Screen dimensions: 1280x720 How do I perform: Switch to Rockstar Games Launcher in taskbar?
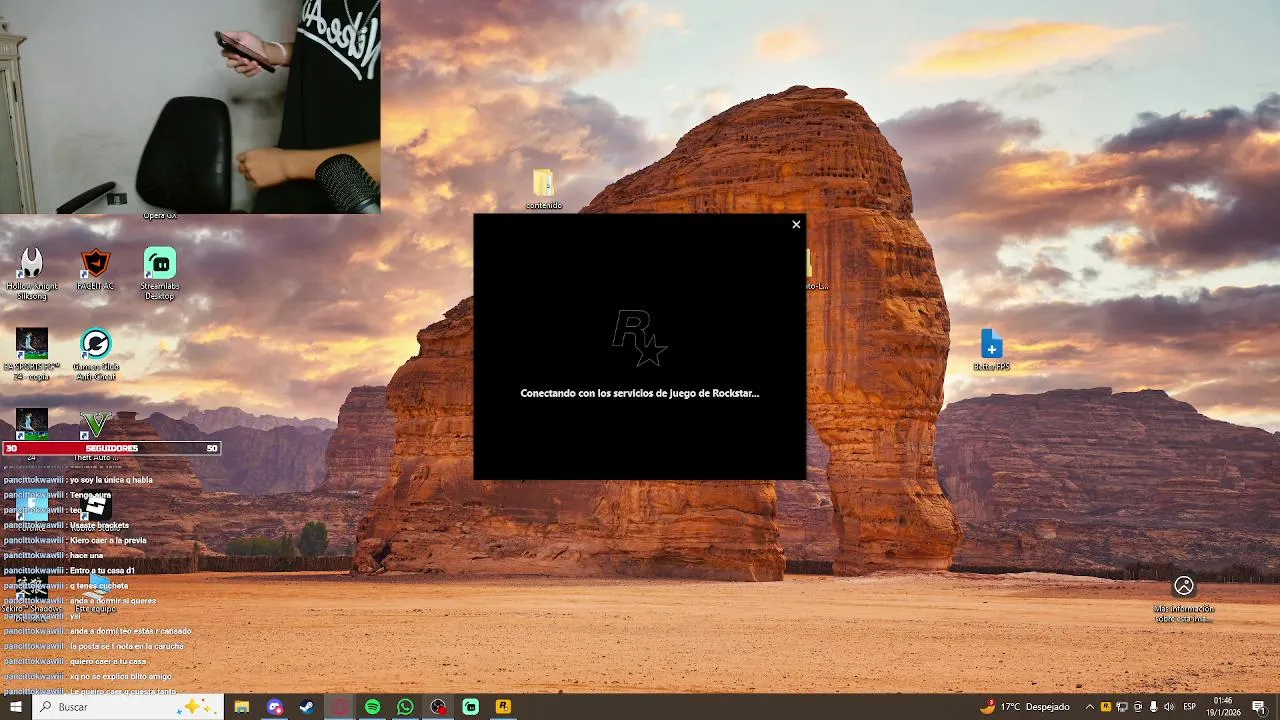tap(503, 707)
